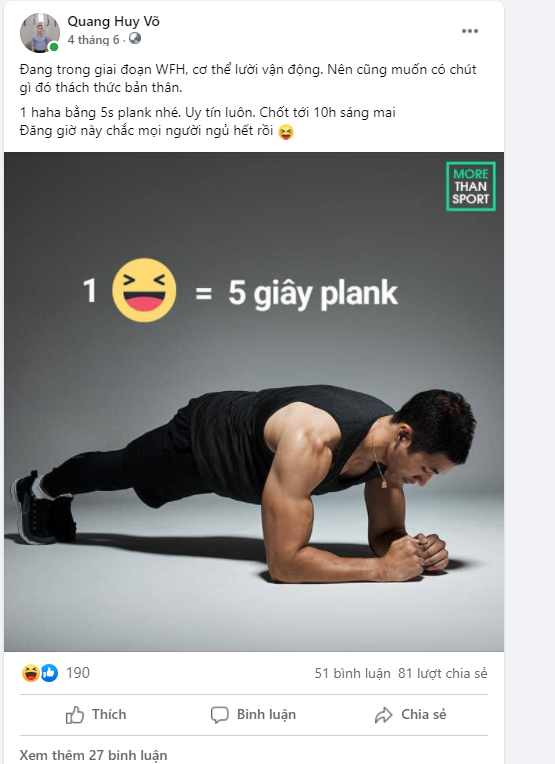Viewport: 555px width, 764px height.
Task: Click the Bình luận button
Action: click(x=253, y=715)
